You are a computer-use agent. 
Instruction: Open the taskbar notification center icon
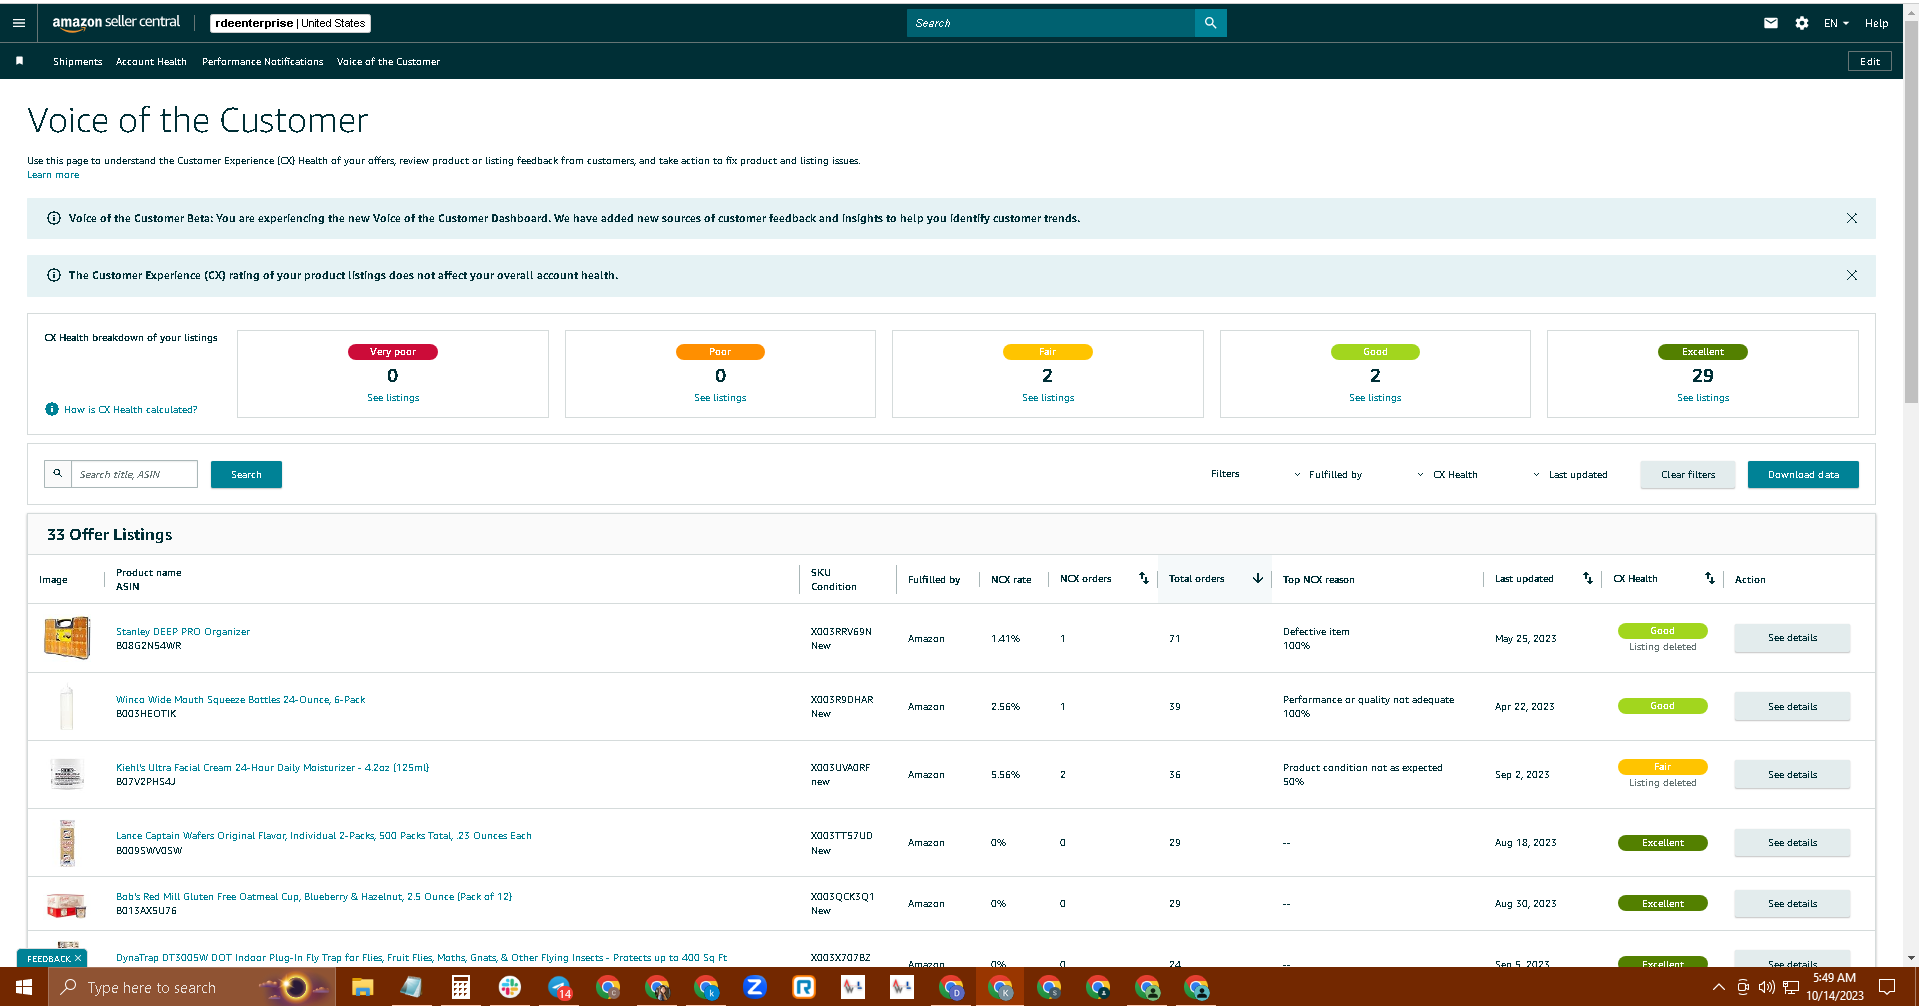[1887, 987]
